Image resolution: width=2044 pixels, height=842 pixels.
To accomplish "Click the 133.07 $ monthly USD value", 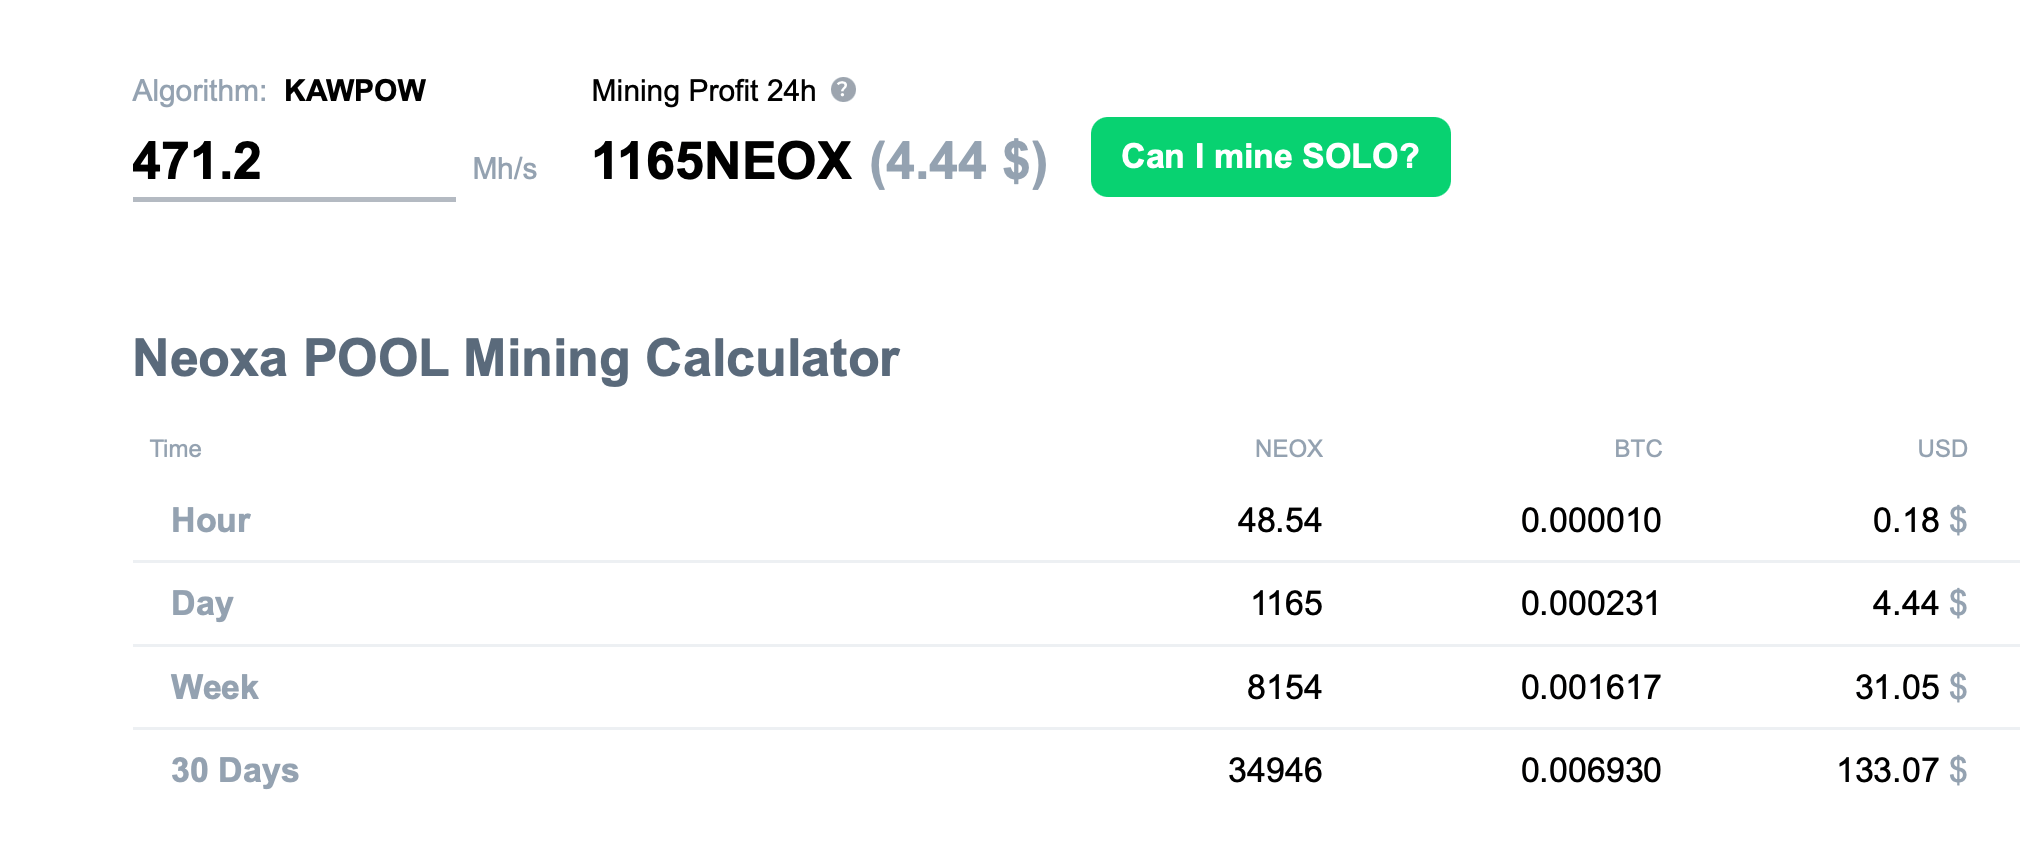I will point(1901,771).
